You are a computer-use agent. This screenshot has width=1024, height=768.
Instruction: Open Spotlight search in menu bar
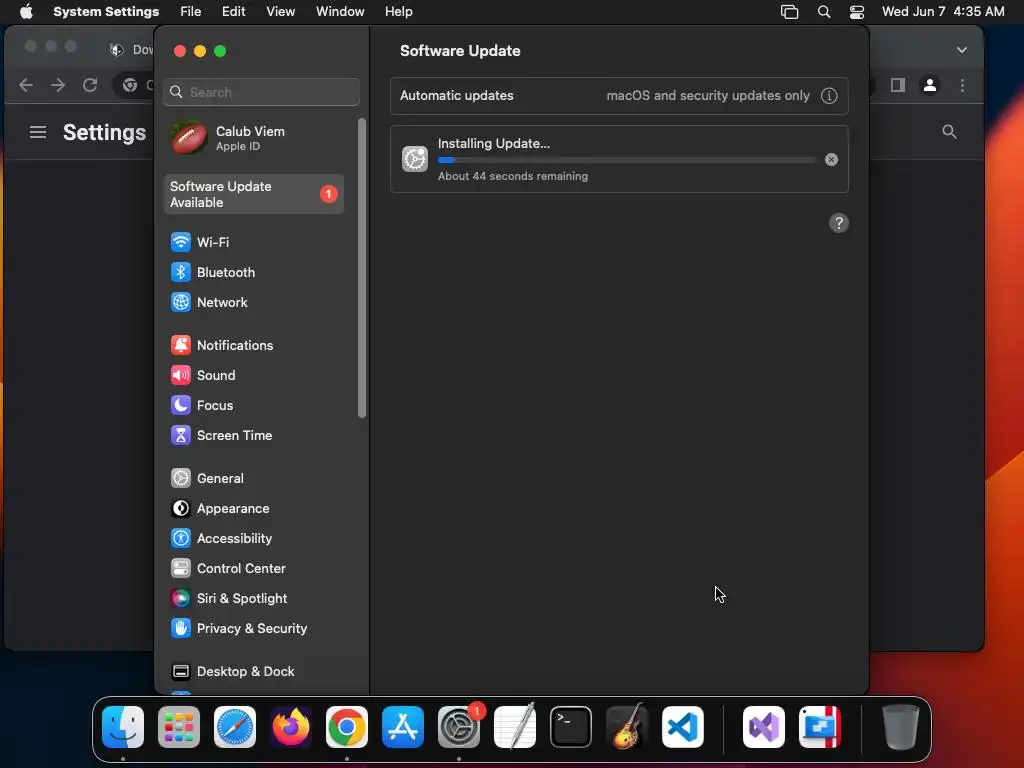[824, 12]
